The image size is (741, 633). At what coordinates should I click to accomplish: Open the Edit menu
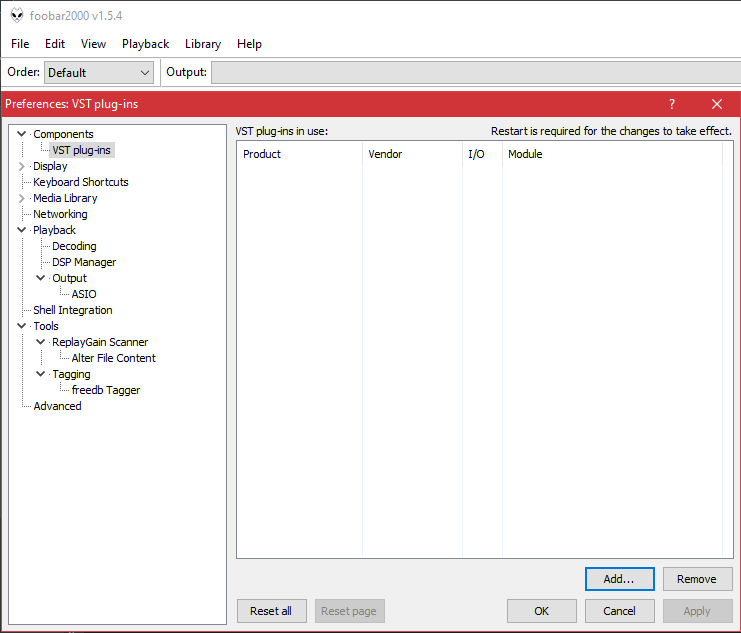click(x=55, y=44)
